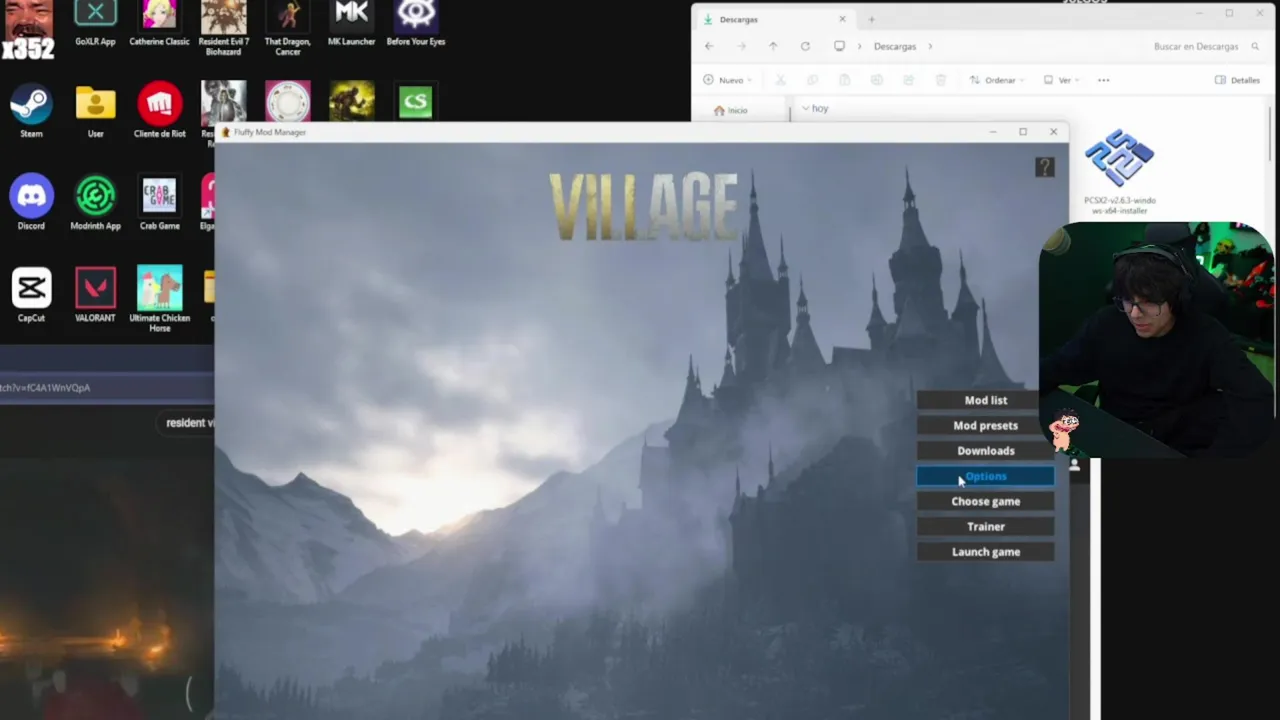The height and width of the screenshot is (720, 1280).
Task: Open Before Your Eyes desktop icon
Action: click(415, 24)
